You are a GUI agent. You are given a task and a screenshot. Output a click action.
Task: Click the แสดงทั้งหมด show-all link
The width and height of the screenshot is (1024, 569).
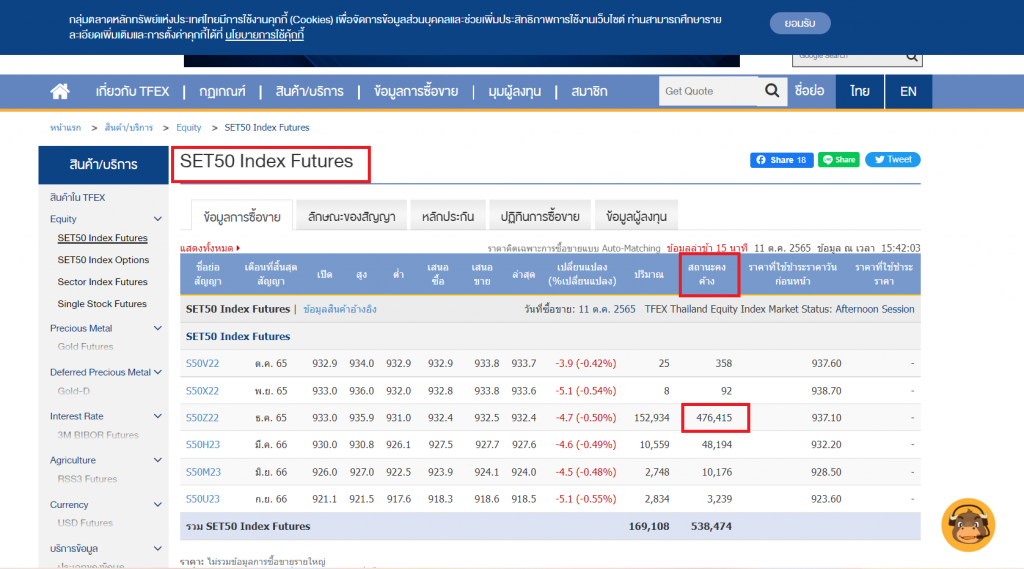[210, 248]
